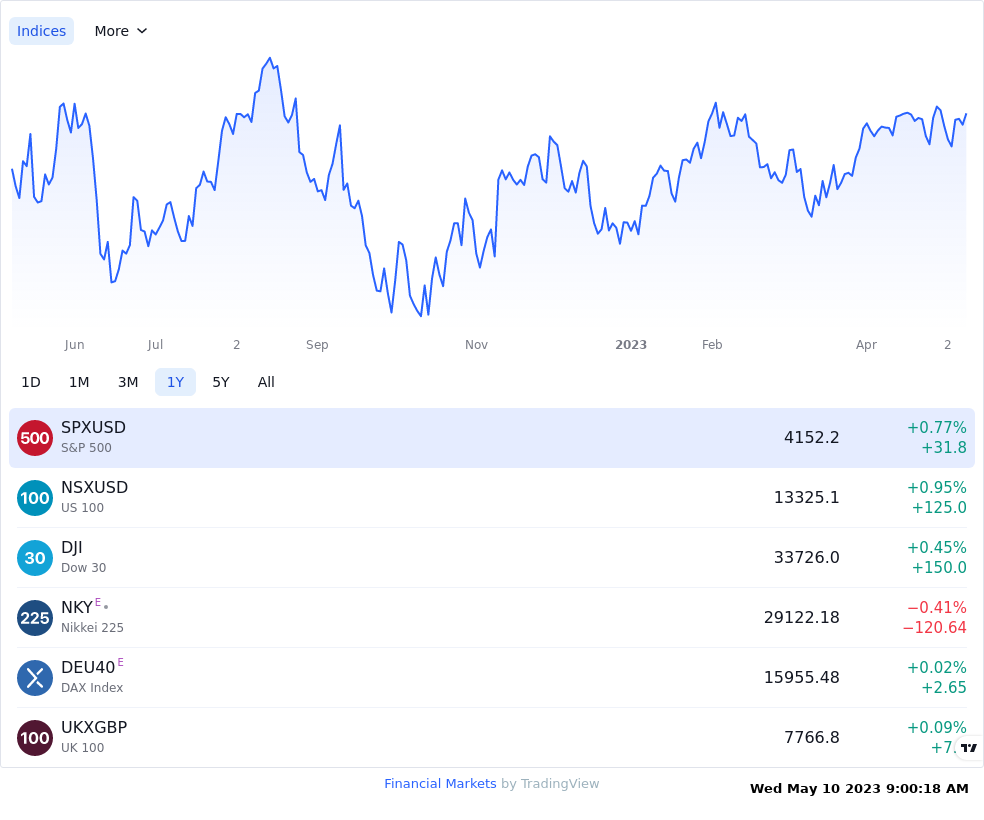The width and height of the screenshot is (984, 820).
Task: Click the UK 100 description label
Action: click(x=82, y=748)
